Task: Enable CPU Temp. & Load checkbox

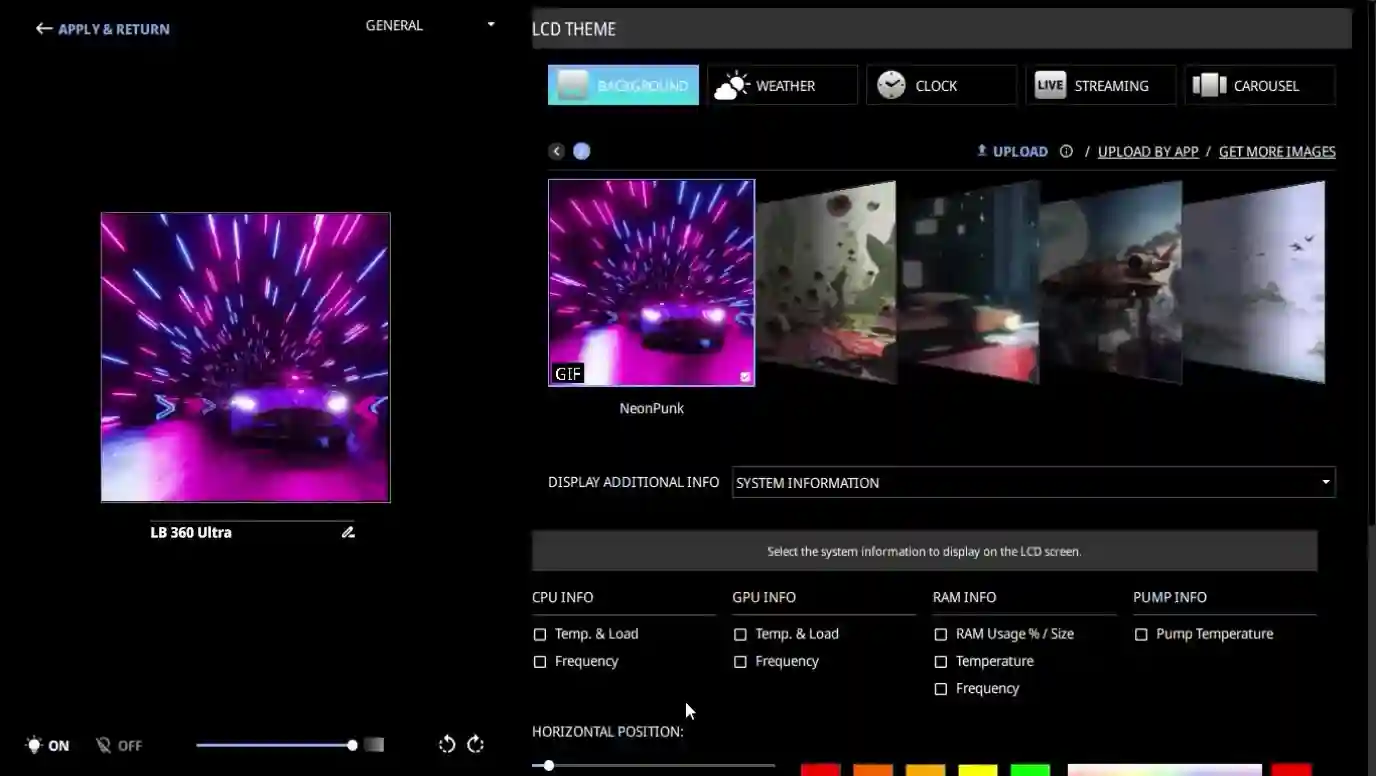Action: point(540,634)
